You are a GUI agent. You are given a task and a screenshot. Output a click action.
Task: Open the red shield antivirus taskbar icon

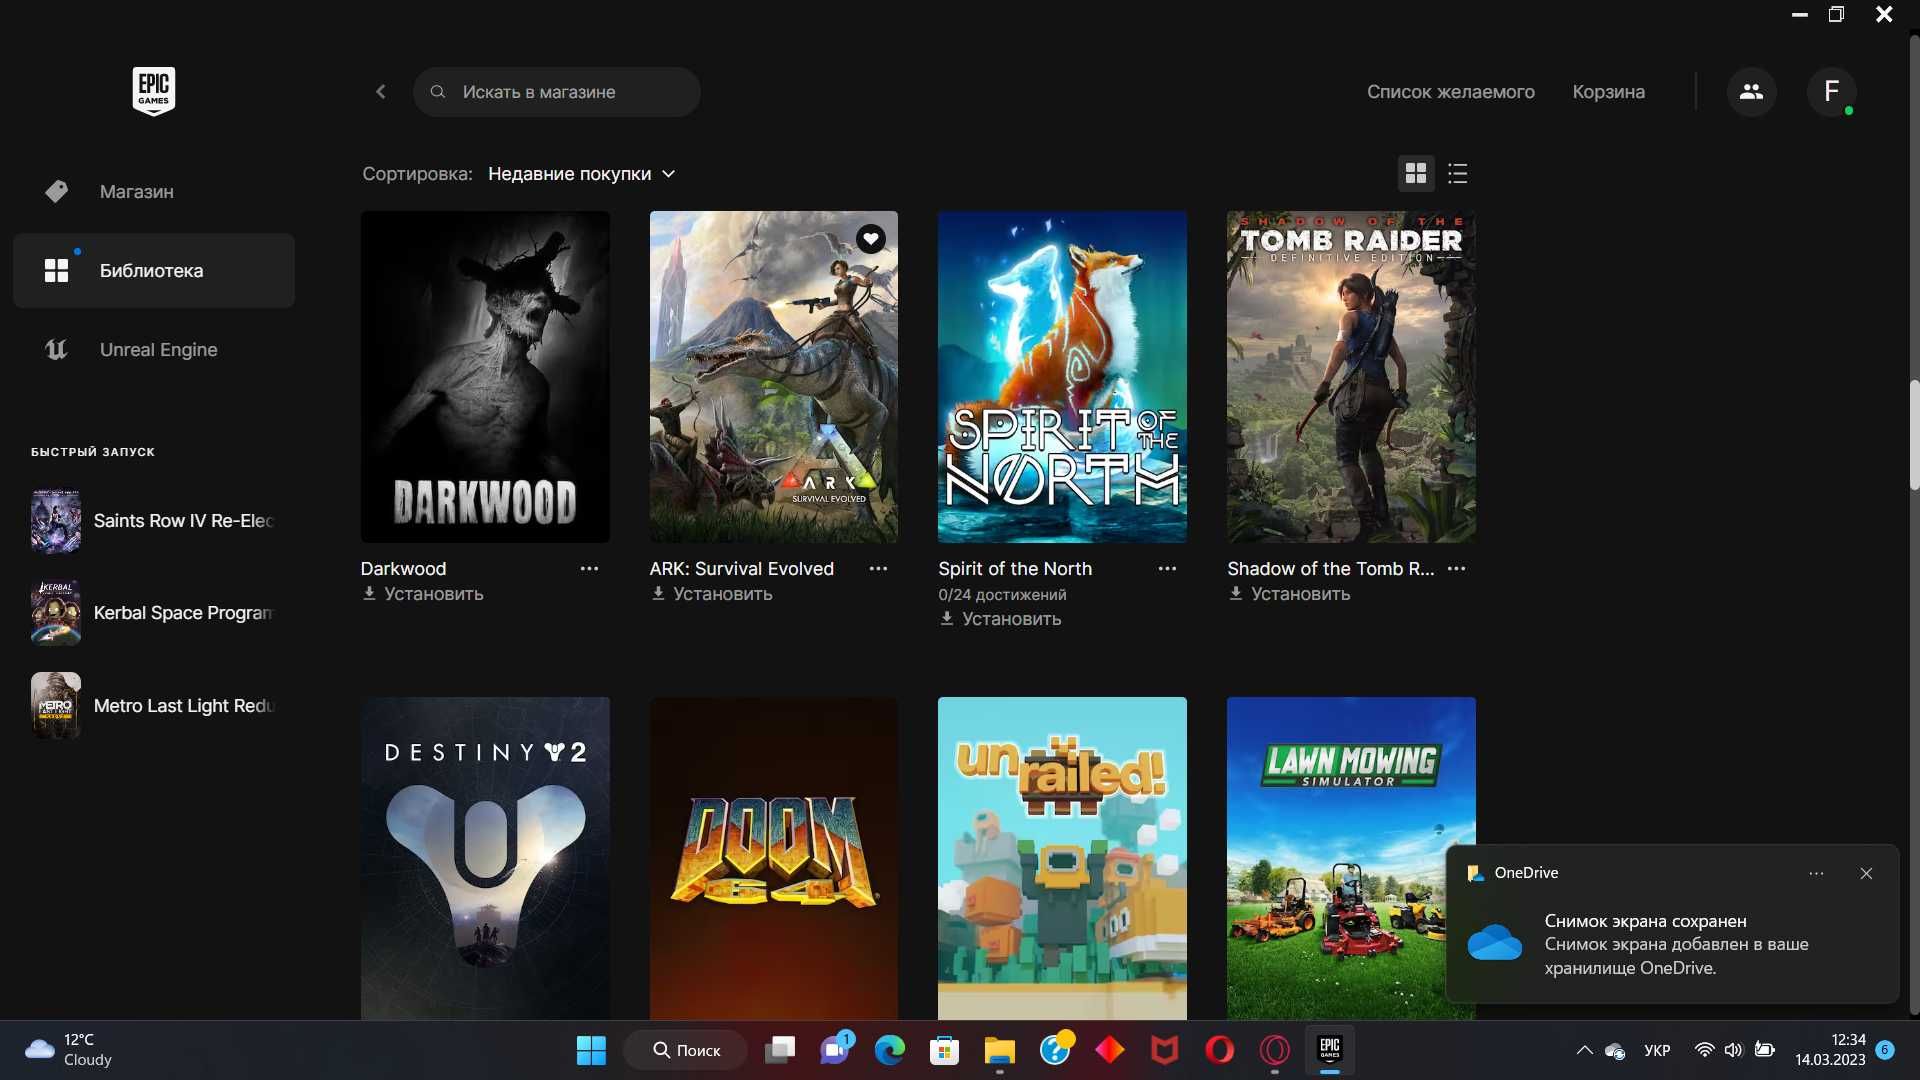click(x=1164, y=1050)
